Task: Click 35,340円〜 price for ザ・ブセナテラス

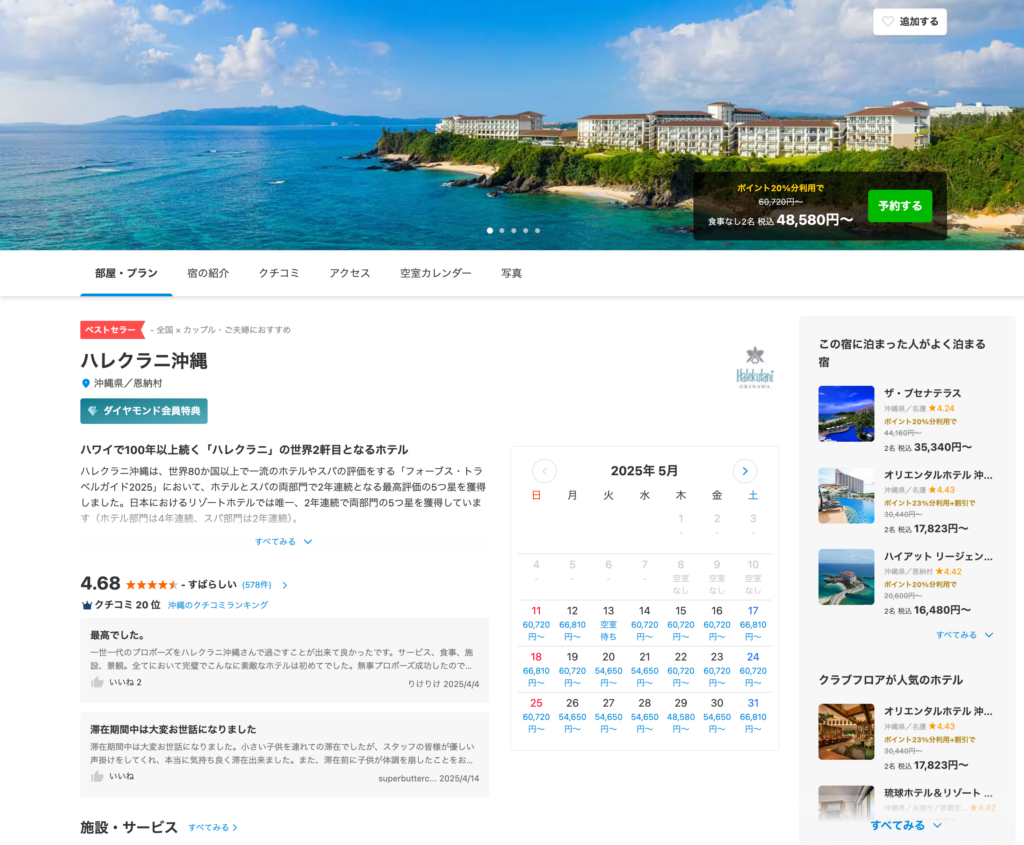Action: [x=942, y=447]
